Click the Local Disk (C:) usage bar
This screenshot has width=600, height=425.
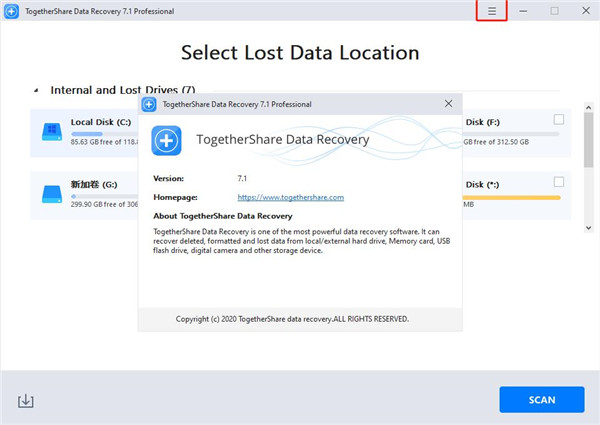tap(87, 133)
